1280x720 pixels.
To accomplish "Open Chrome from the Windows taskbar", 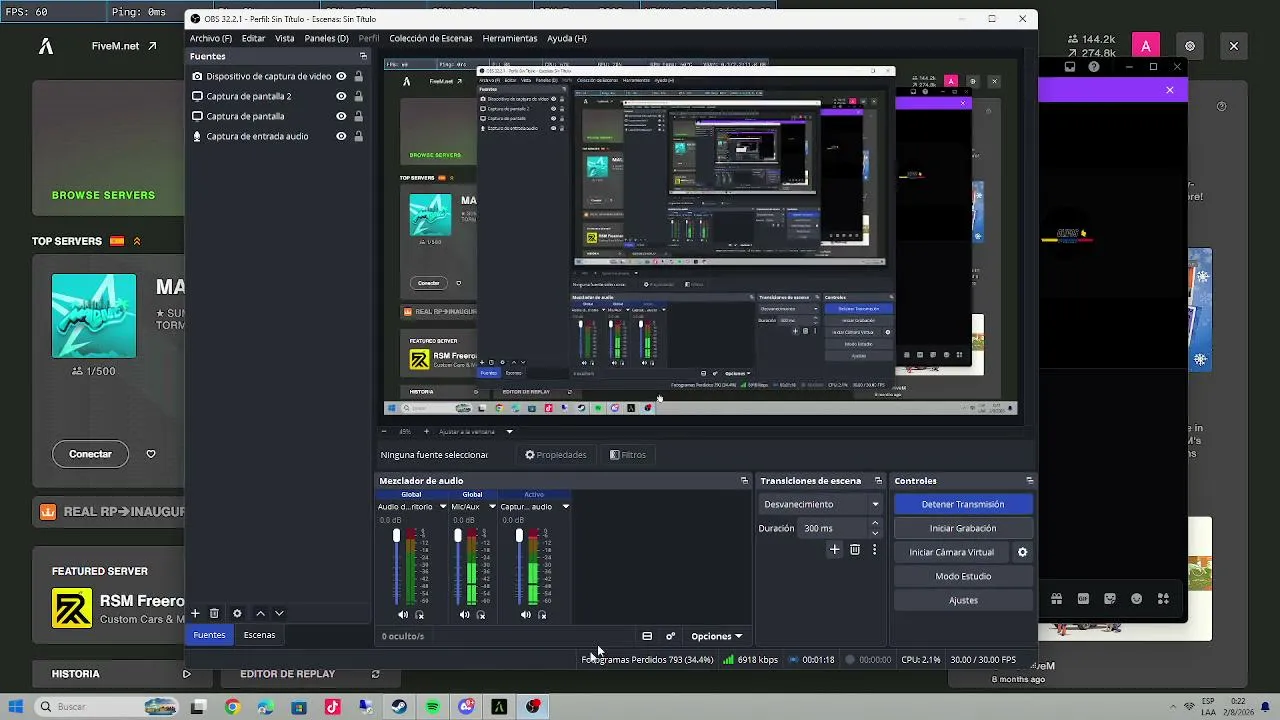I will point(232,707).
